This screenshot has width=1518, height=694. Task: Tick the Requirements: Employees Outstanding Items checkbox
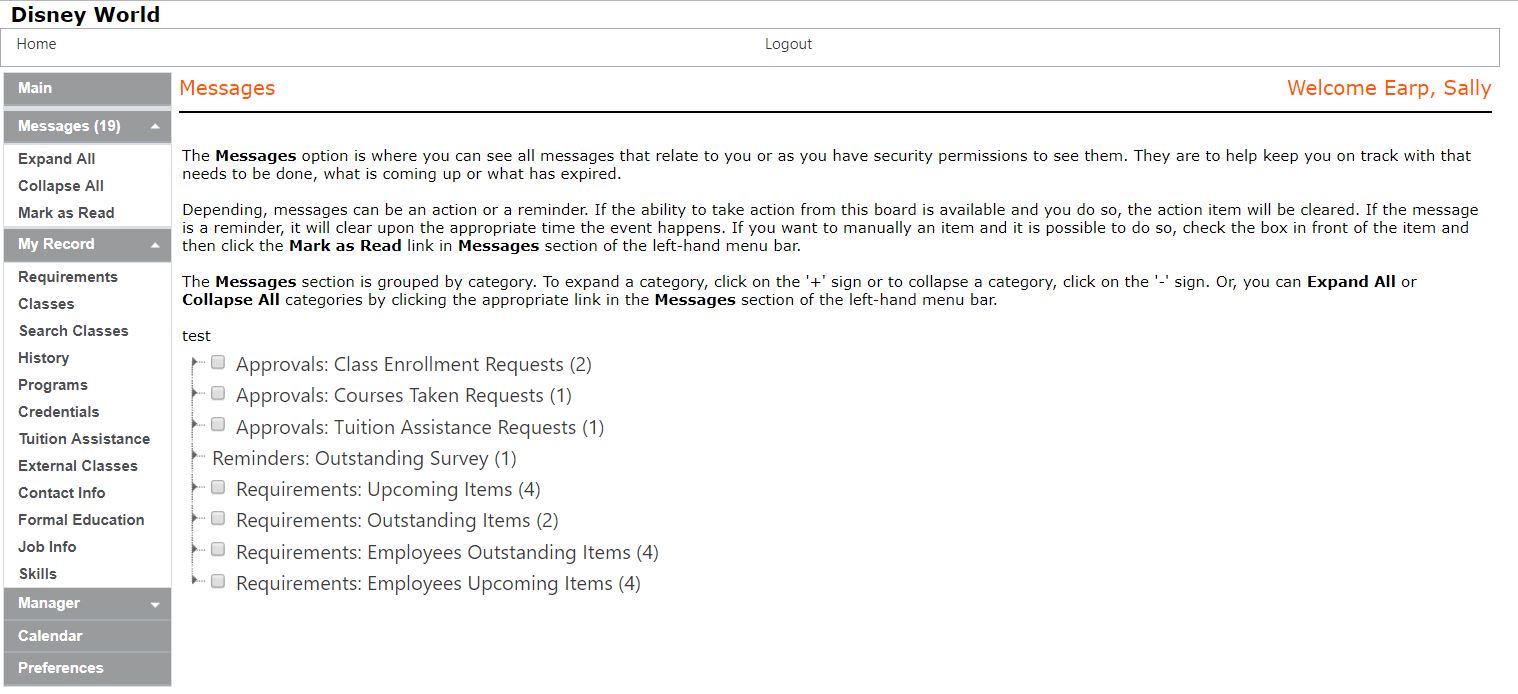(x=218, y=551)
